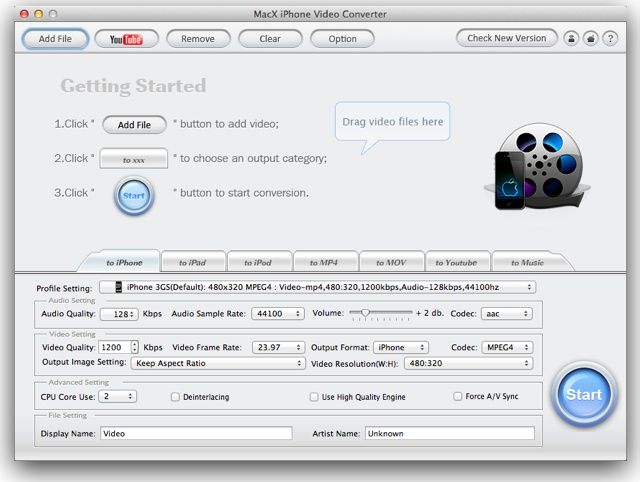
Task: Click the Check New Version button
Action: (x=507, y=39)
